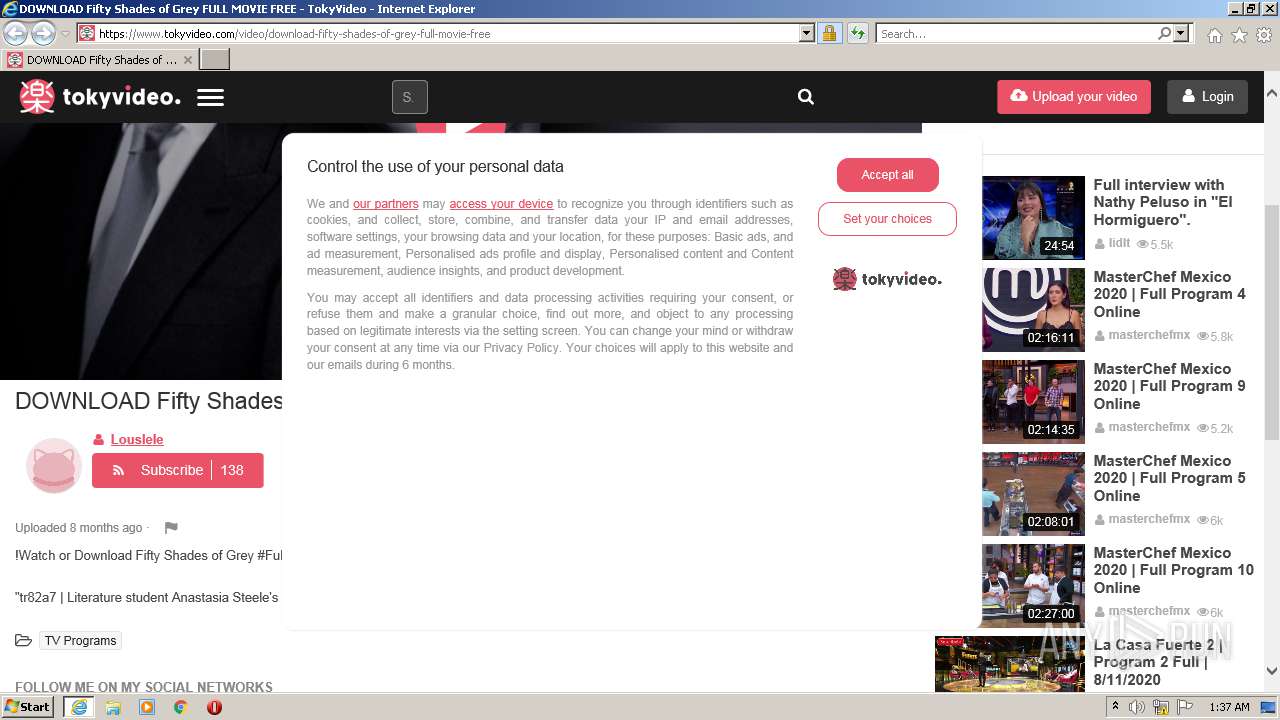Click the Action Center flag tray icon
The height and width of the screenshot is (720, 1280).
[x=1185, y=707]
